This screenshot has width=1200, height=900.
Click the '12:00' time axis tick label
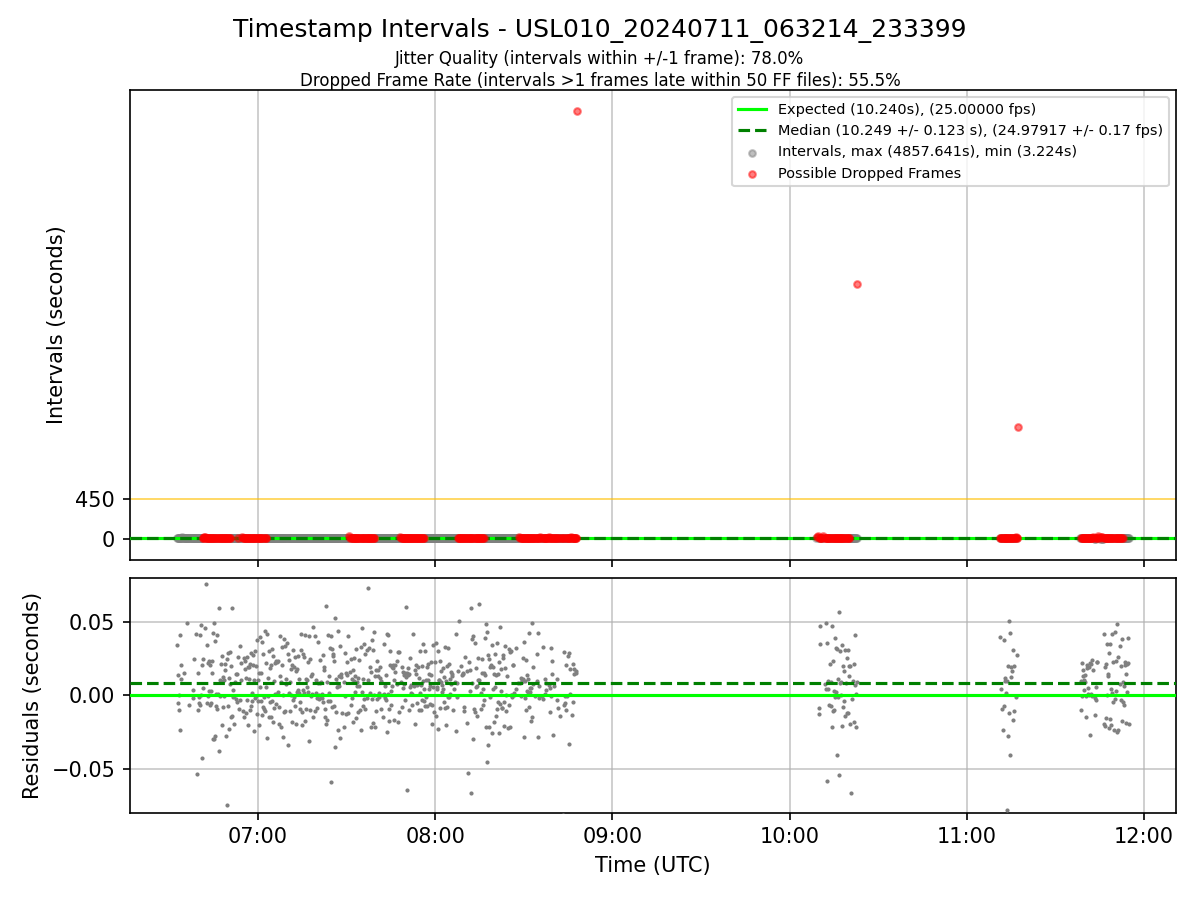pos(1144,834)
